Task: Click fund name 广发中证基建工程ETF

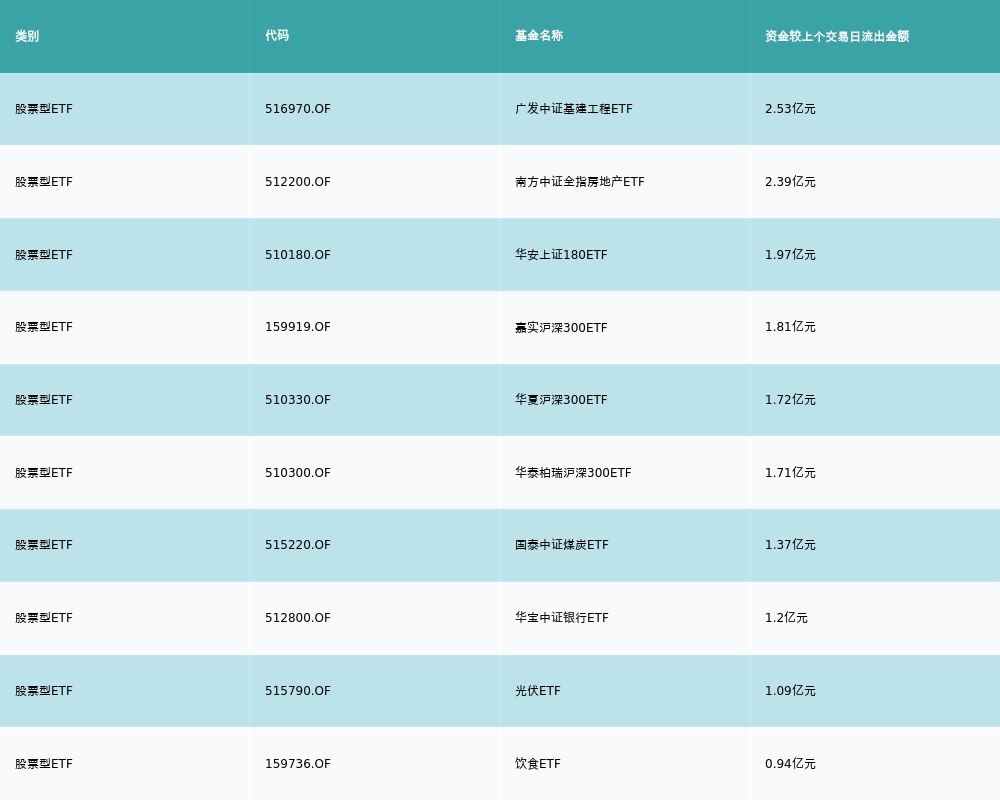Action: 574,109
